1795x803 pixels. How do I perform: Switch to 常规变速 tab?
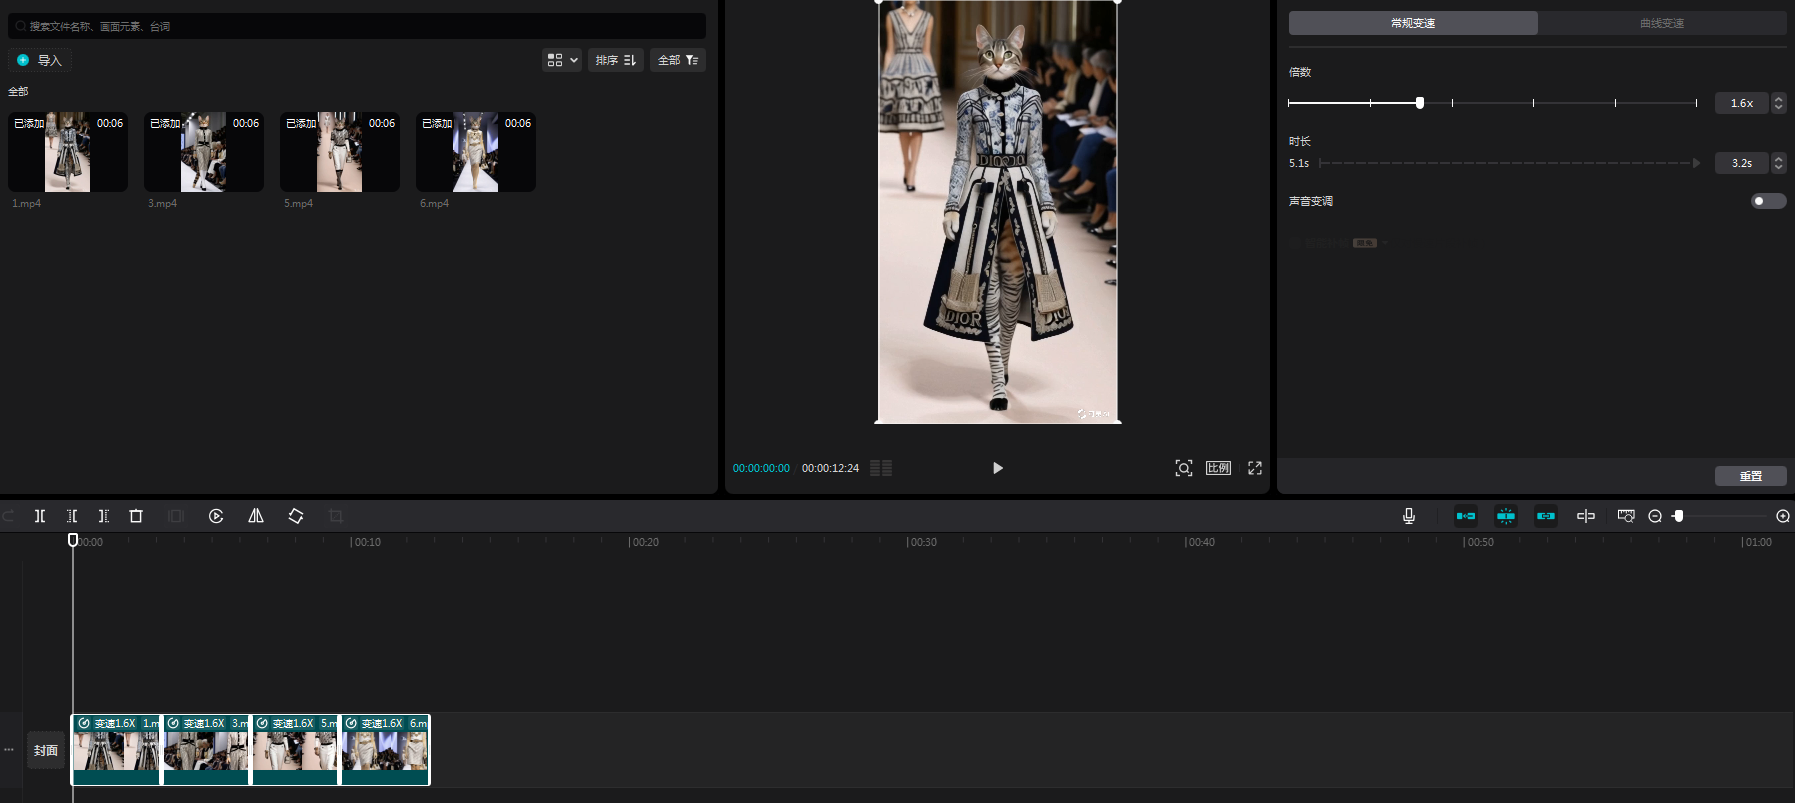coord(1413,23)
